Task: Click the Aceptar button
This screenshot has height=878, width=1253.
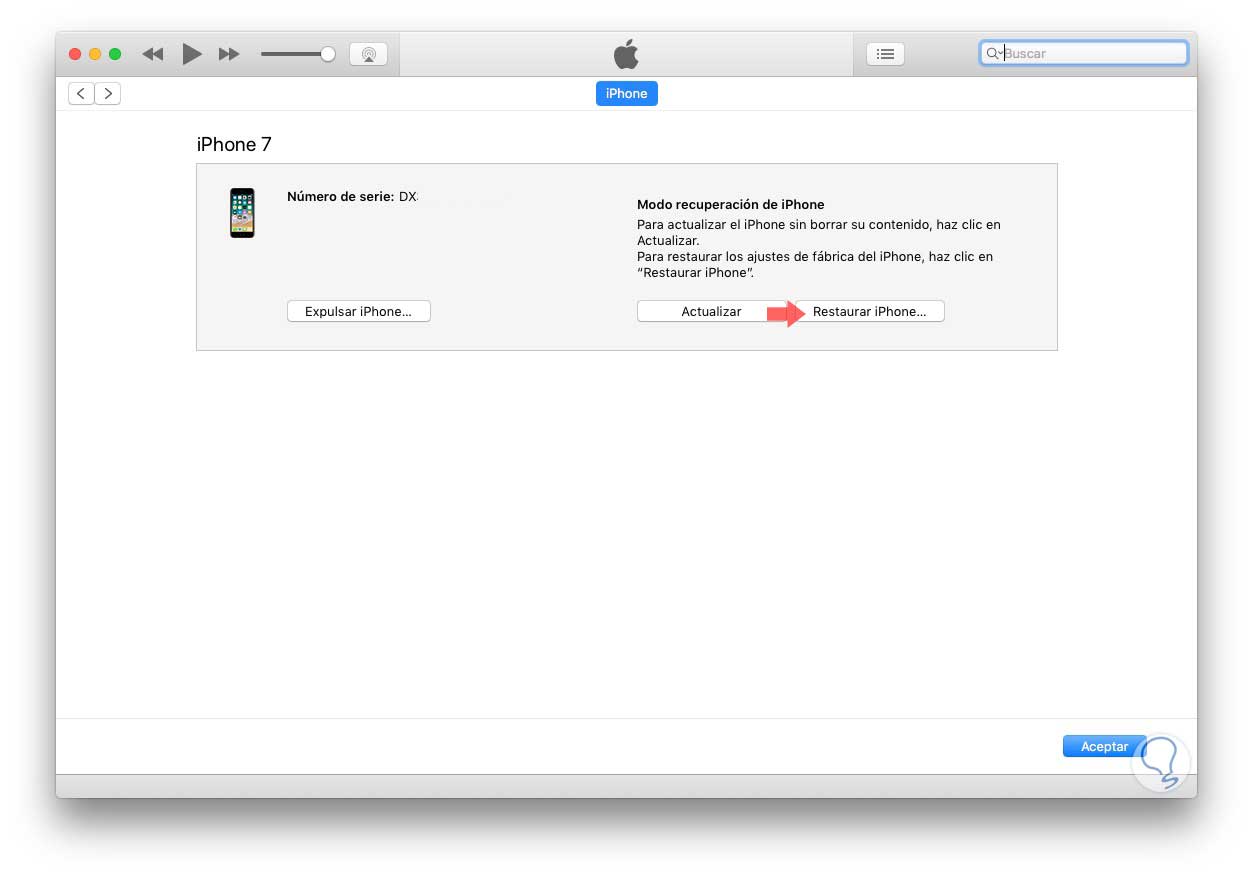Action: tap(1104, 746)
